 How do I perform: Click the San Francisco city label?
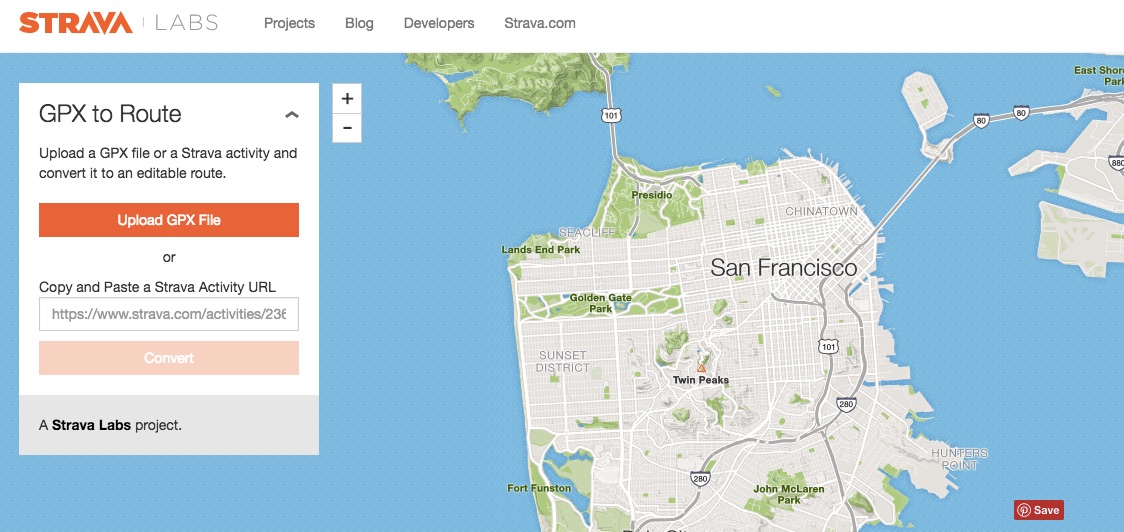[x=784, y=268]
